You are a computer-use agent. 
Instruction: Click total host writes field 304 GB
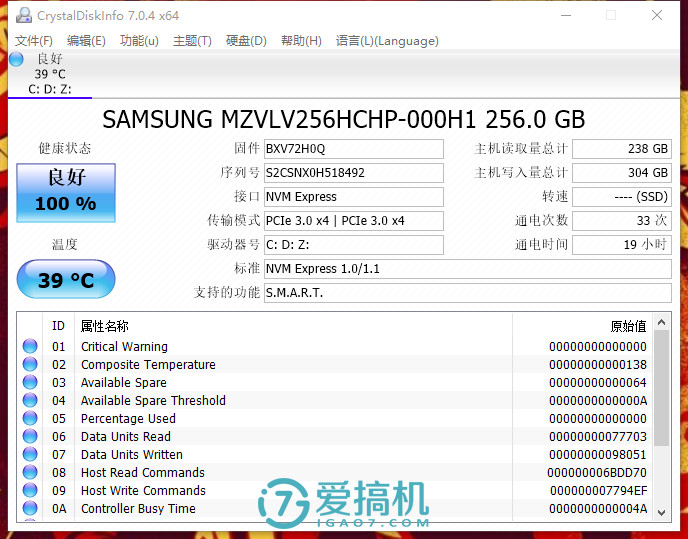click(x=622, y=173)
